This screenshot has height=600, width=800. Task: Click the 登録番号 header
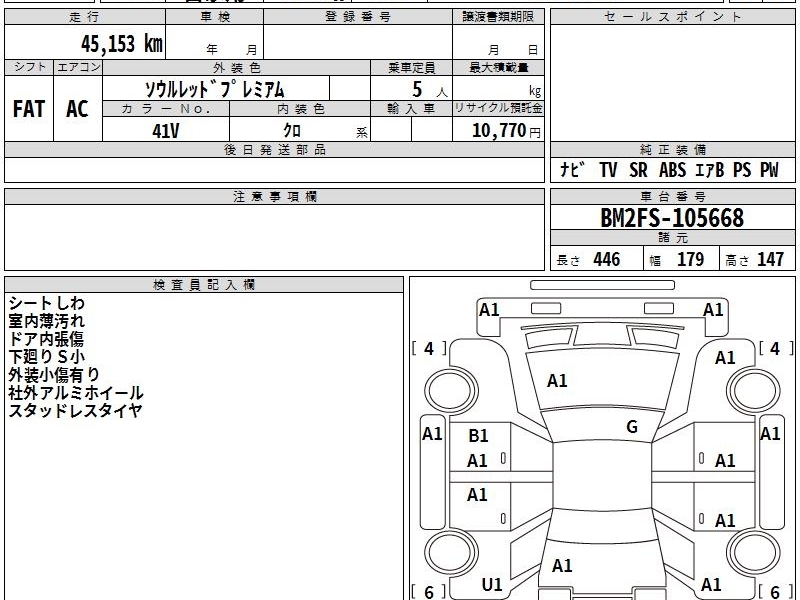358,17
